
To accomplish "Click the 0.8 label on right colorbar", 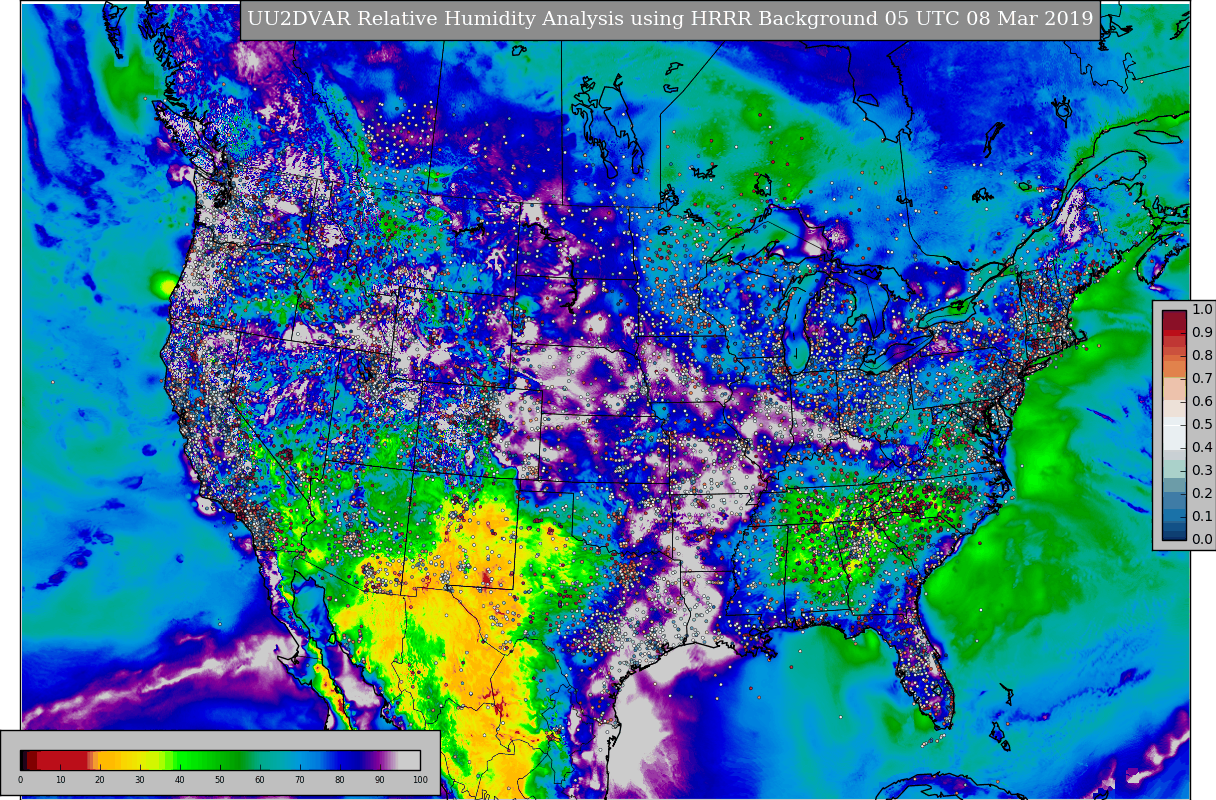I will (x=1202, y=355).
